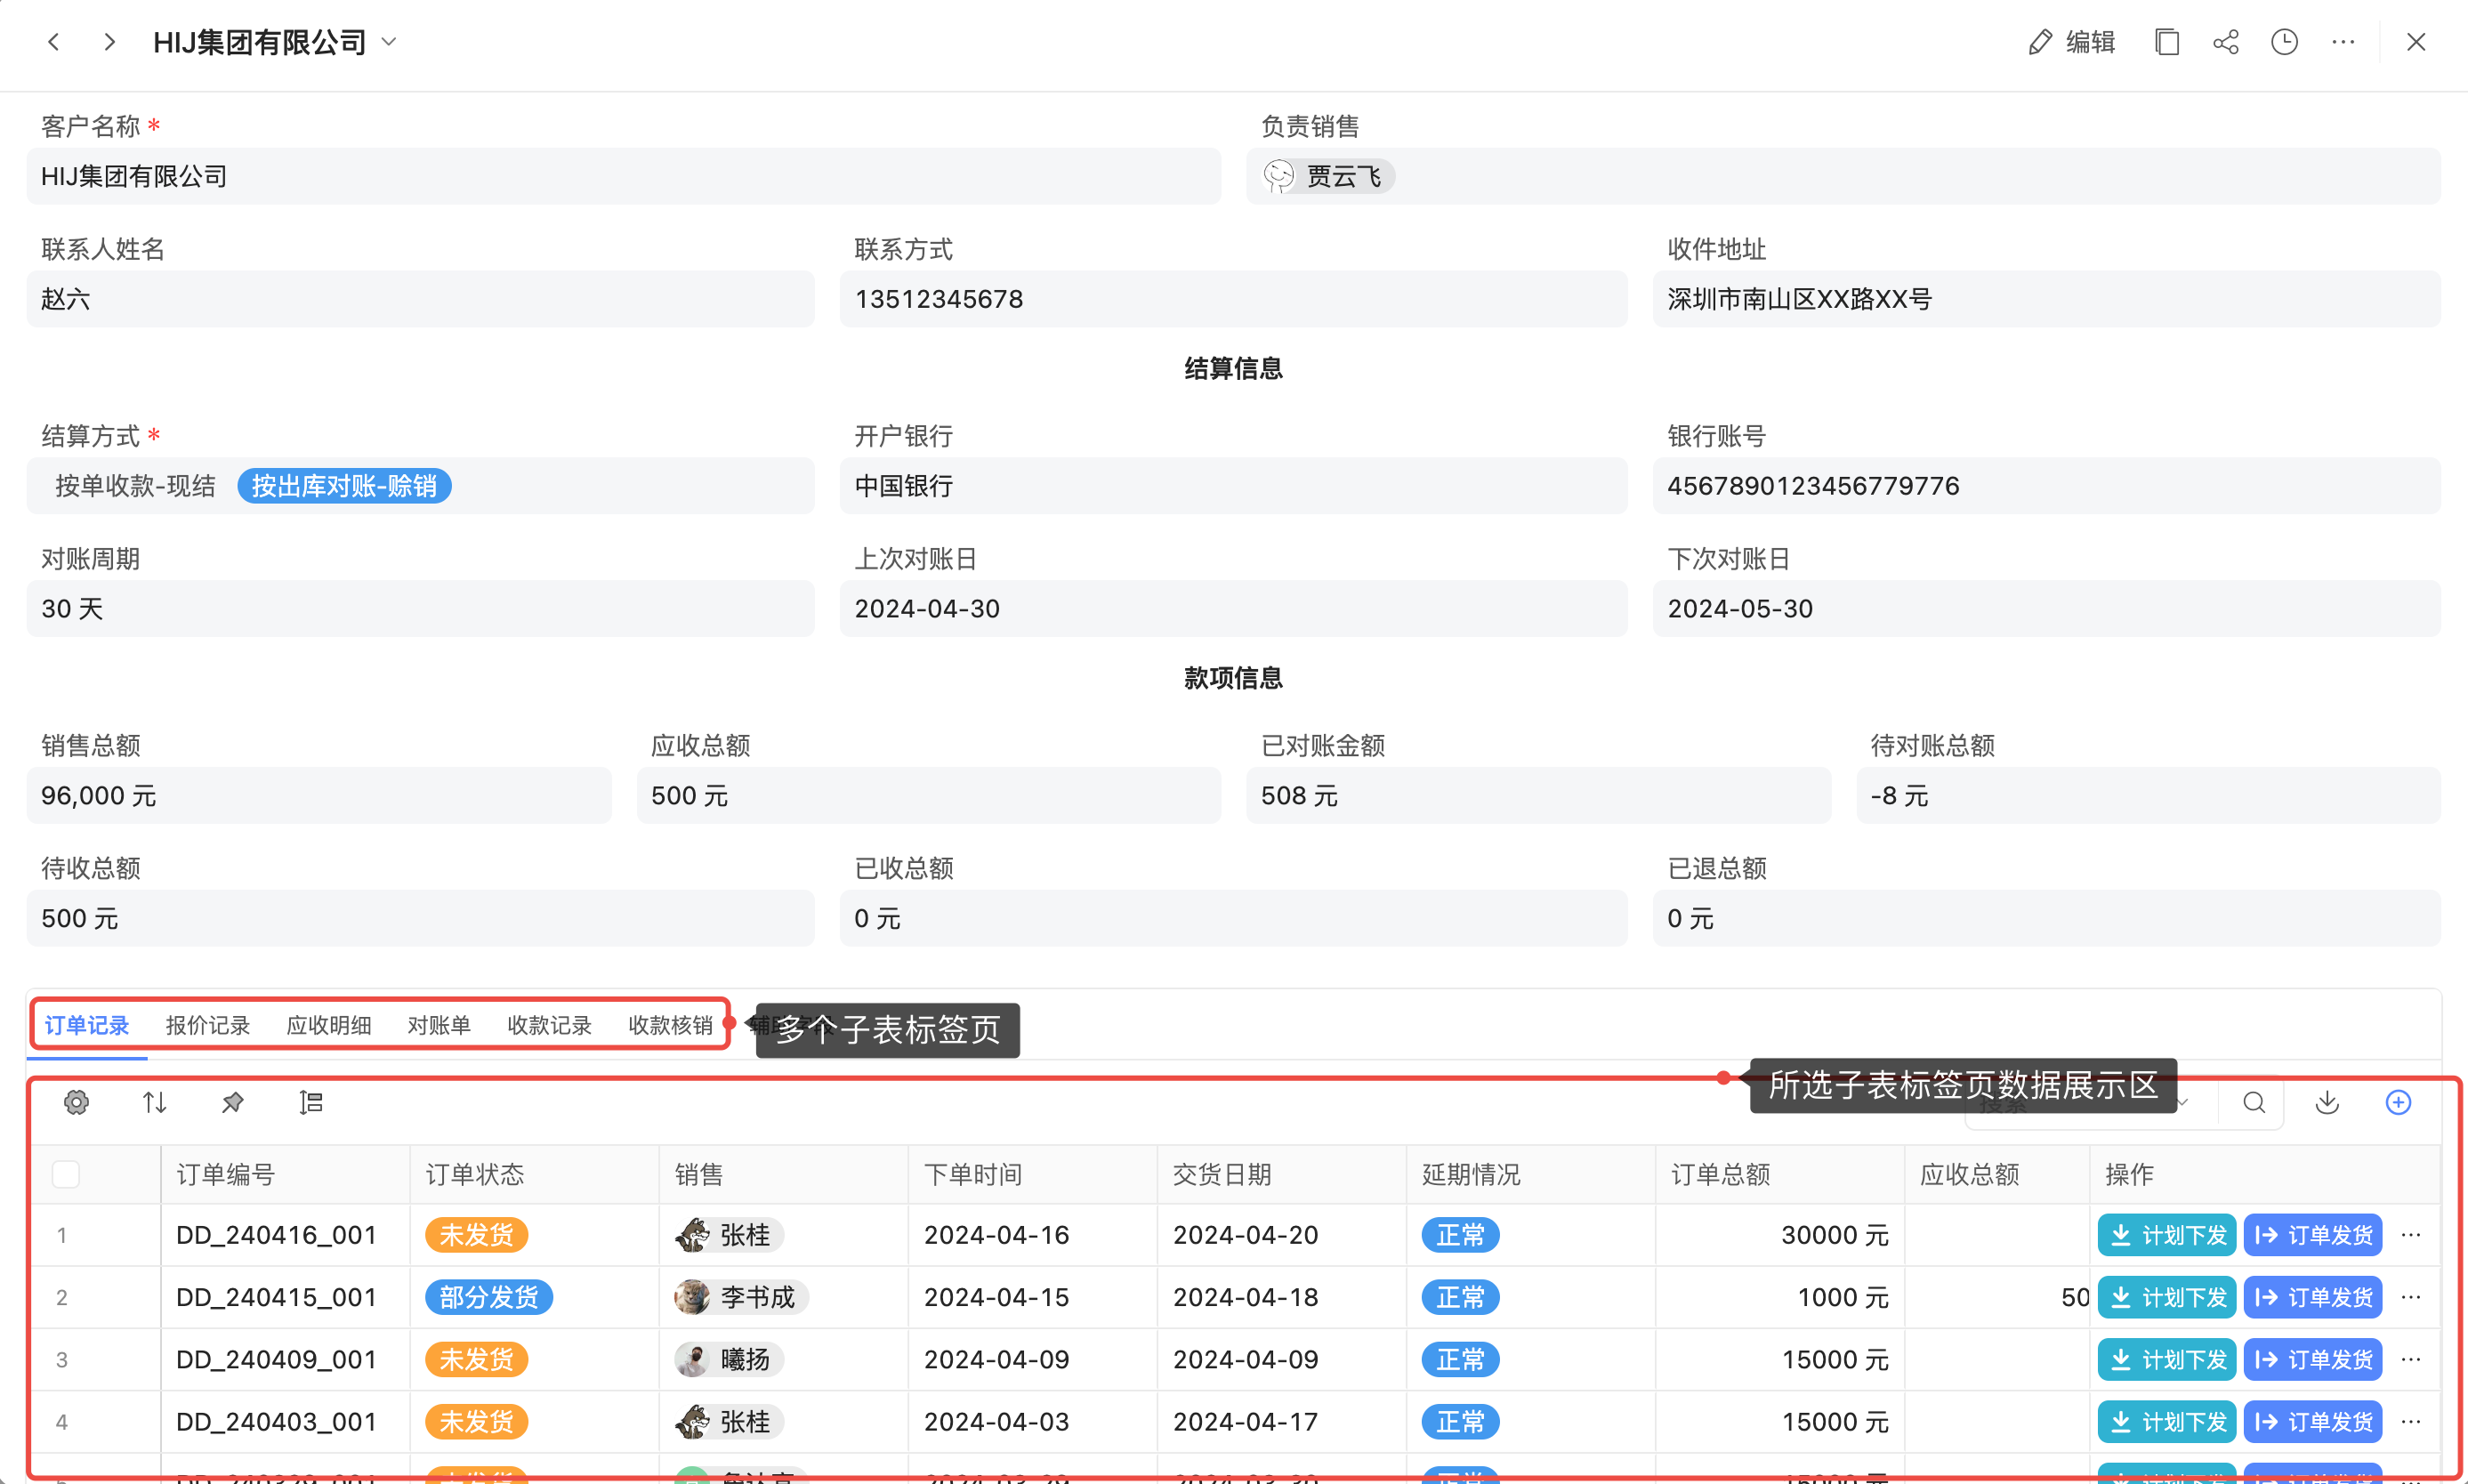Open more actions for DD_240415_001 row
The image size is (2468, 1484).
tap(2411, 1297)
